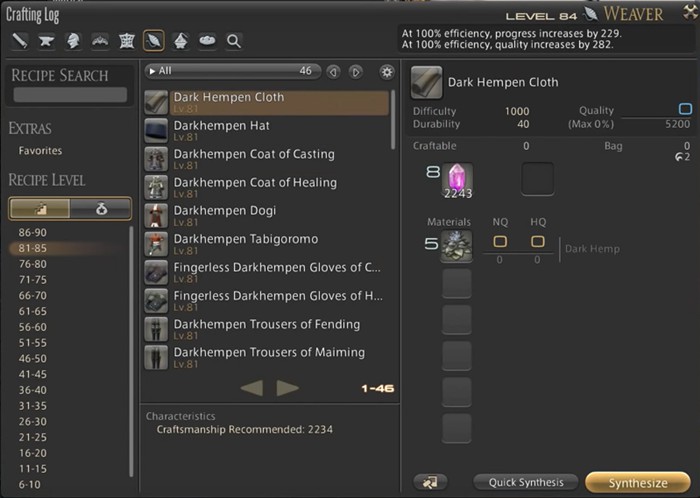Select the Alchemist class icon
This screenshot has height=498, width=700.
click(x=180, y=41)
